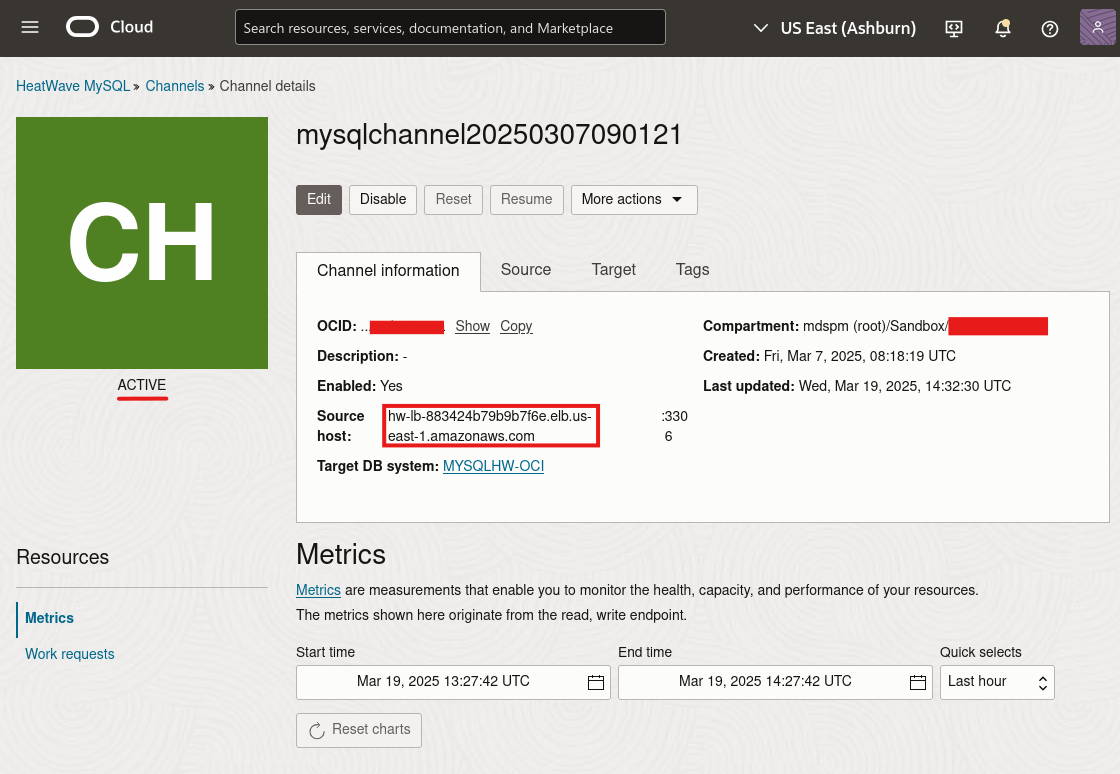Open the MYSQLHW-OCI target DB system link
Image resolution: width=1120 pixels, height=774 pixels.
coord(493,466)
